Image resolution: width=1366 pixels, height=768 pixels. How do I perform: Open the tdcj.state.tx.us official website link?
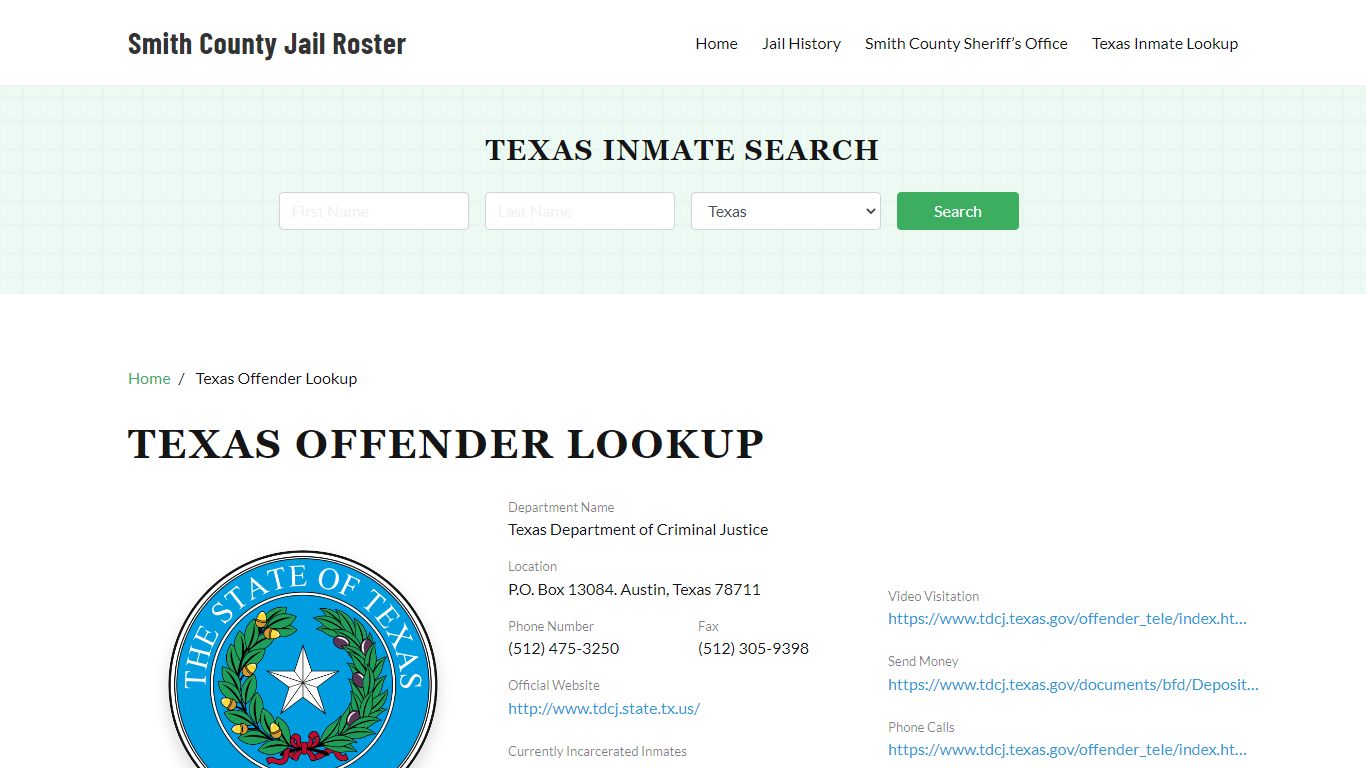(x=604, y=708)
